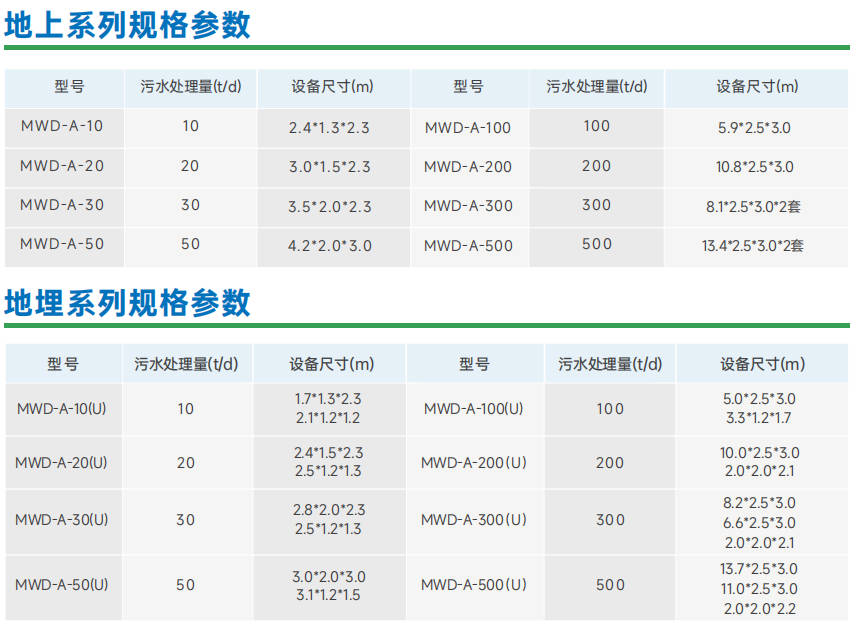The height and width of the screenshot is (628, 857).
Task: Pick the MWD-A-300(U) model cell
Action: point(474,520)
